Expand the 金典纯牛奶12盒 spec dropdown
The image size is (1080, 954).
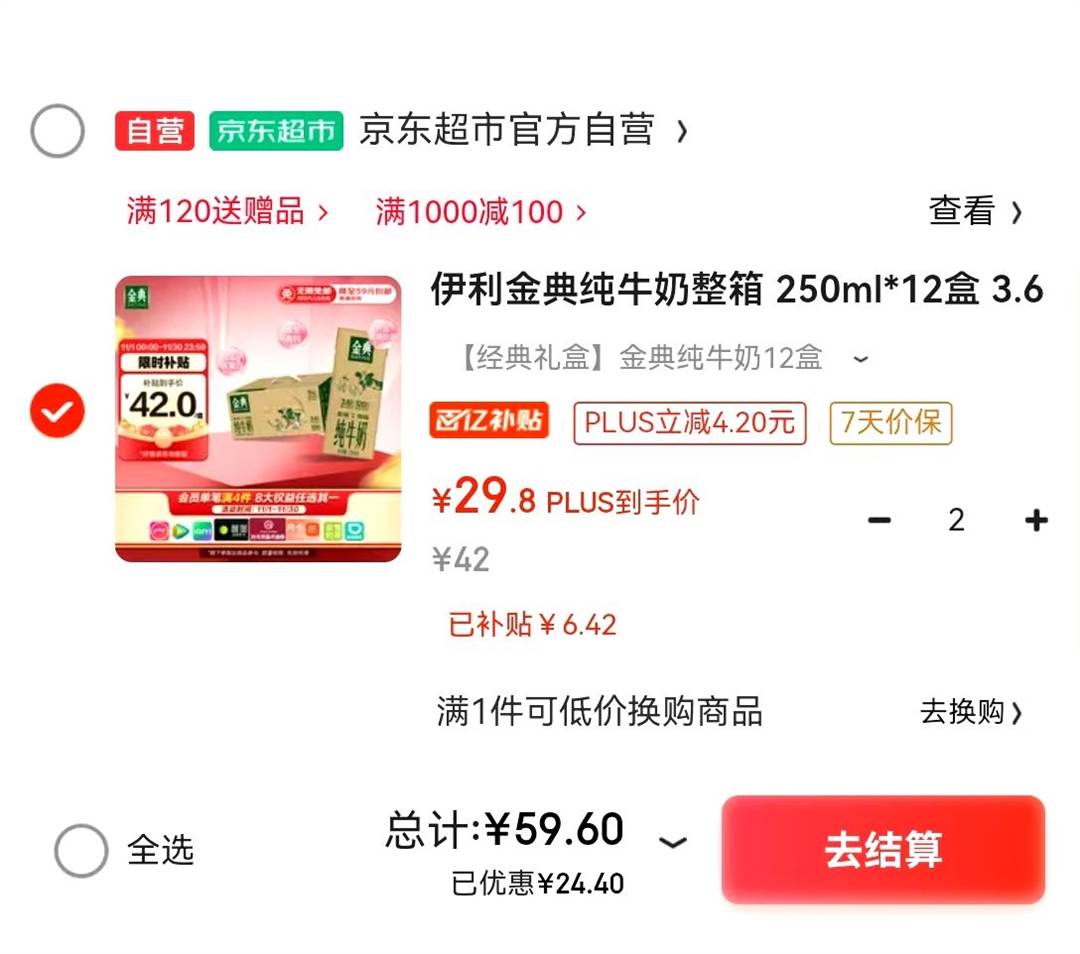click(x=860, y=359)
